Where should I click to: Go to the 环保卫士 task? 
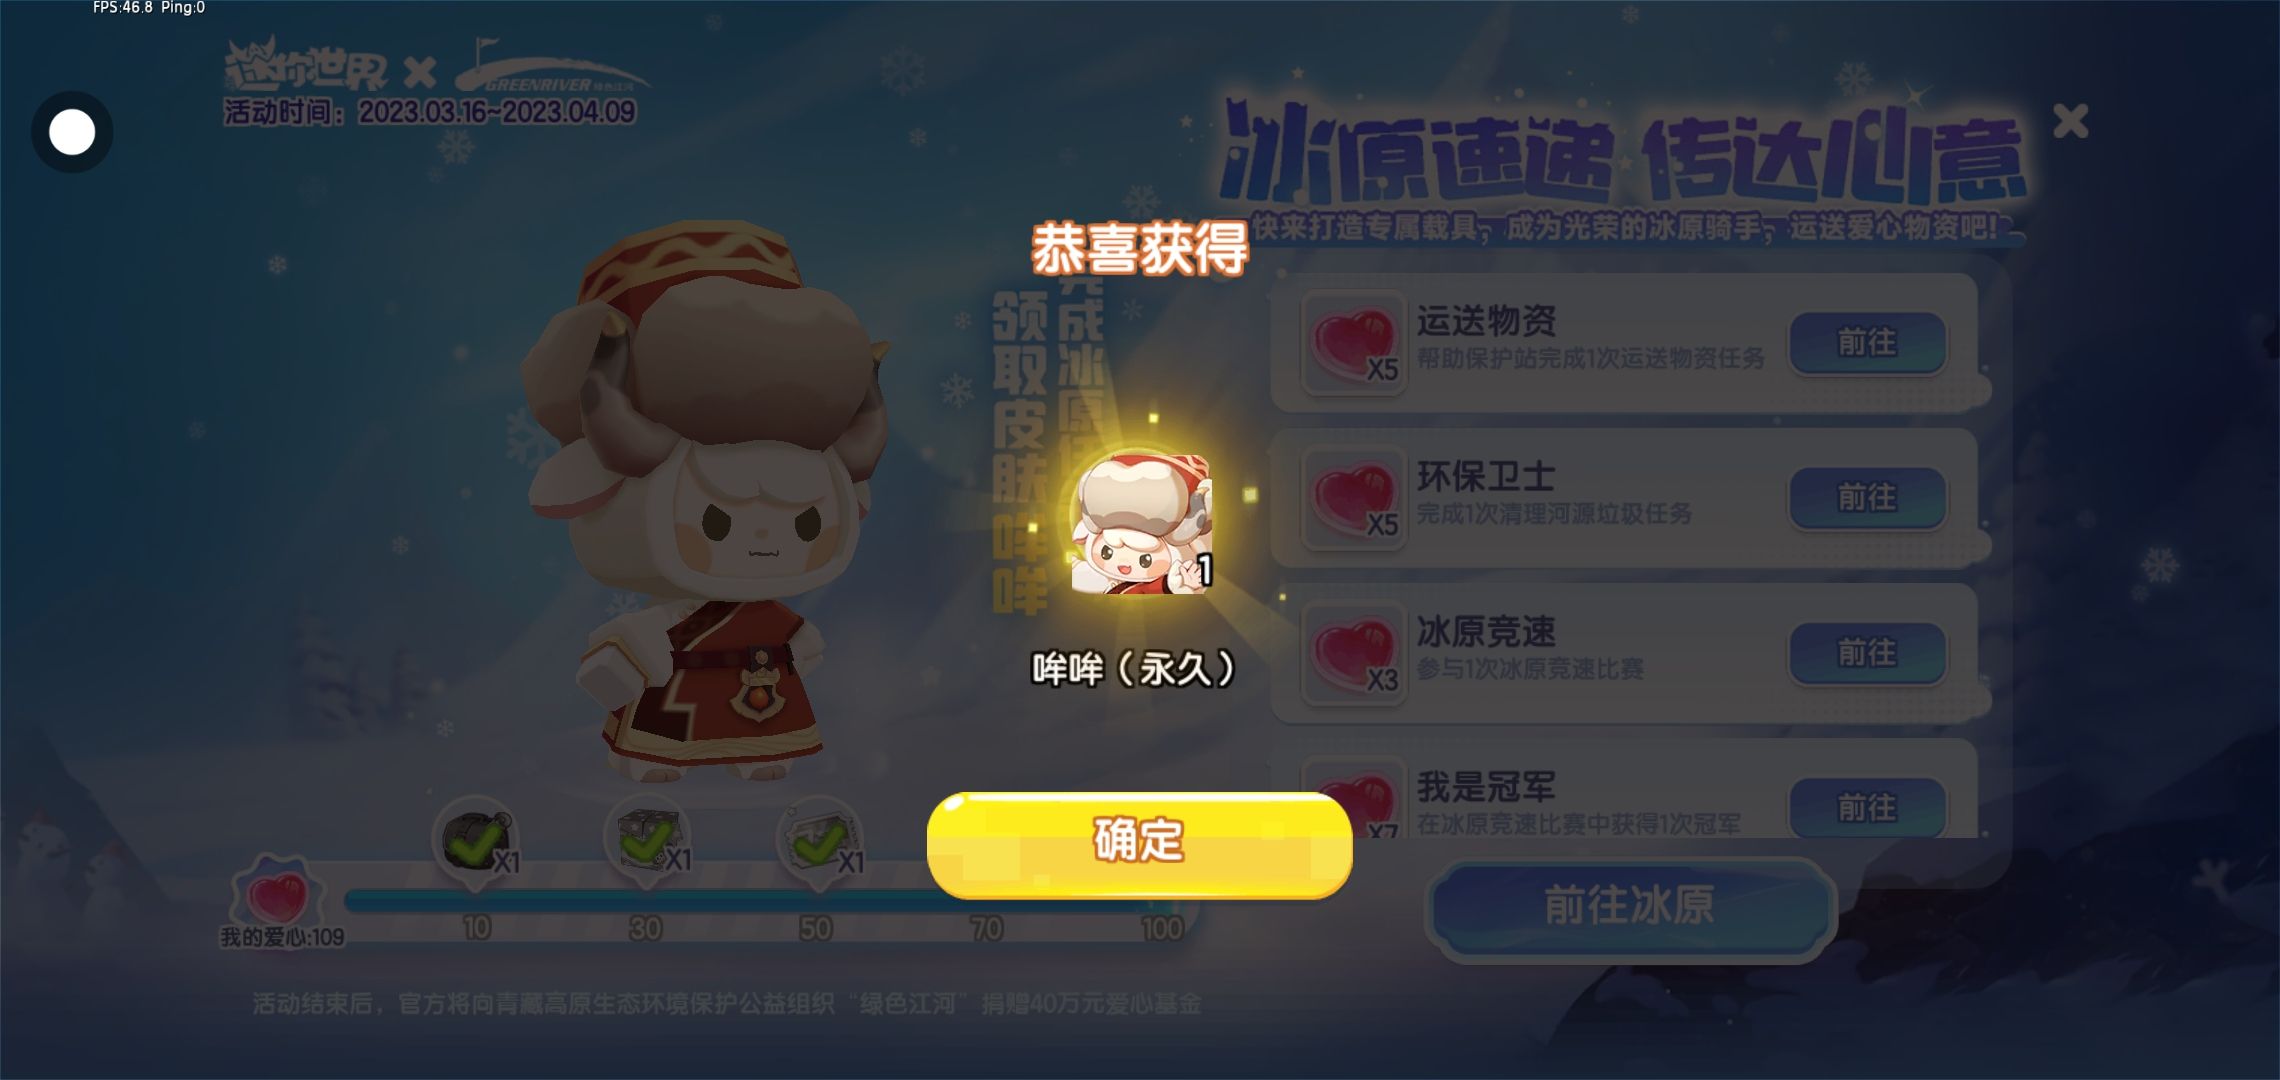1866,497
